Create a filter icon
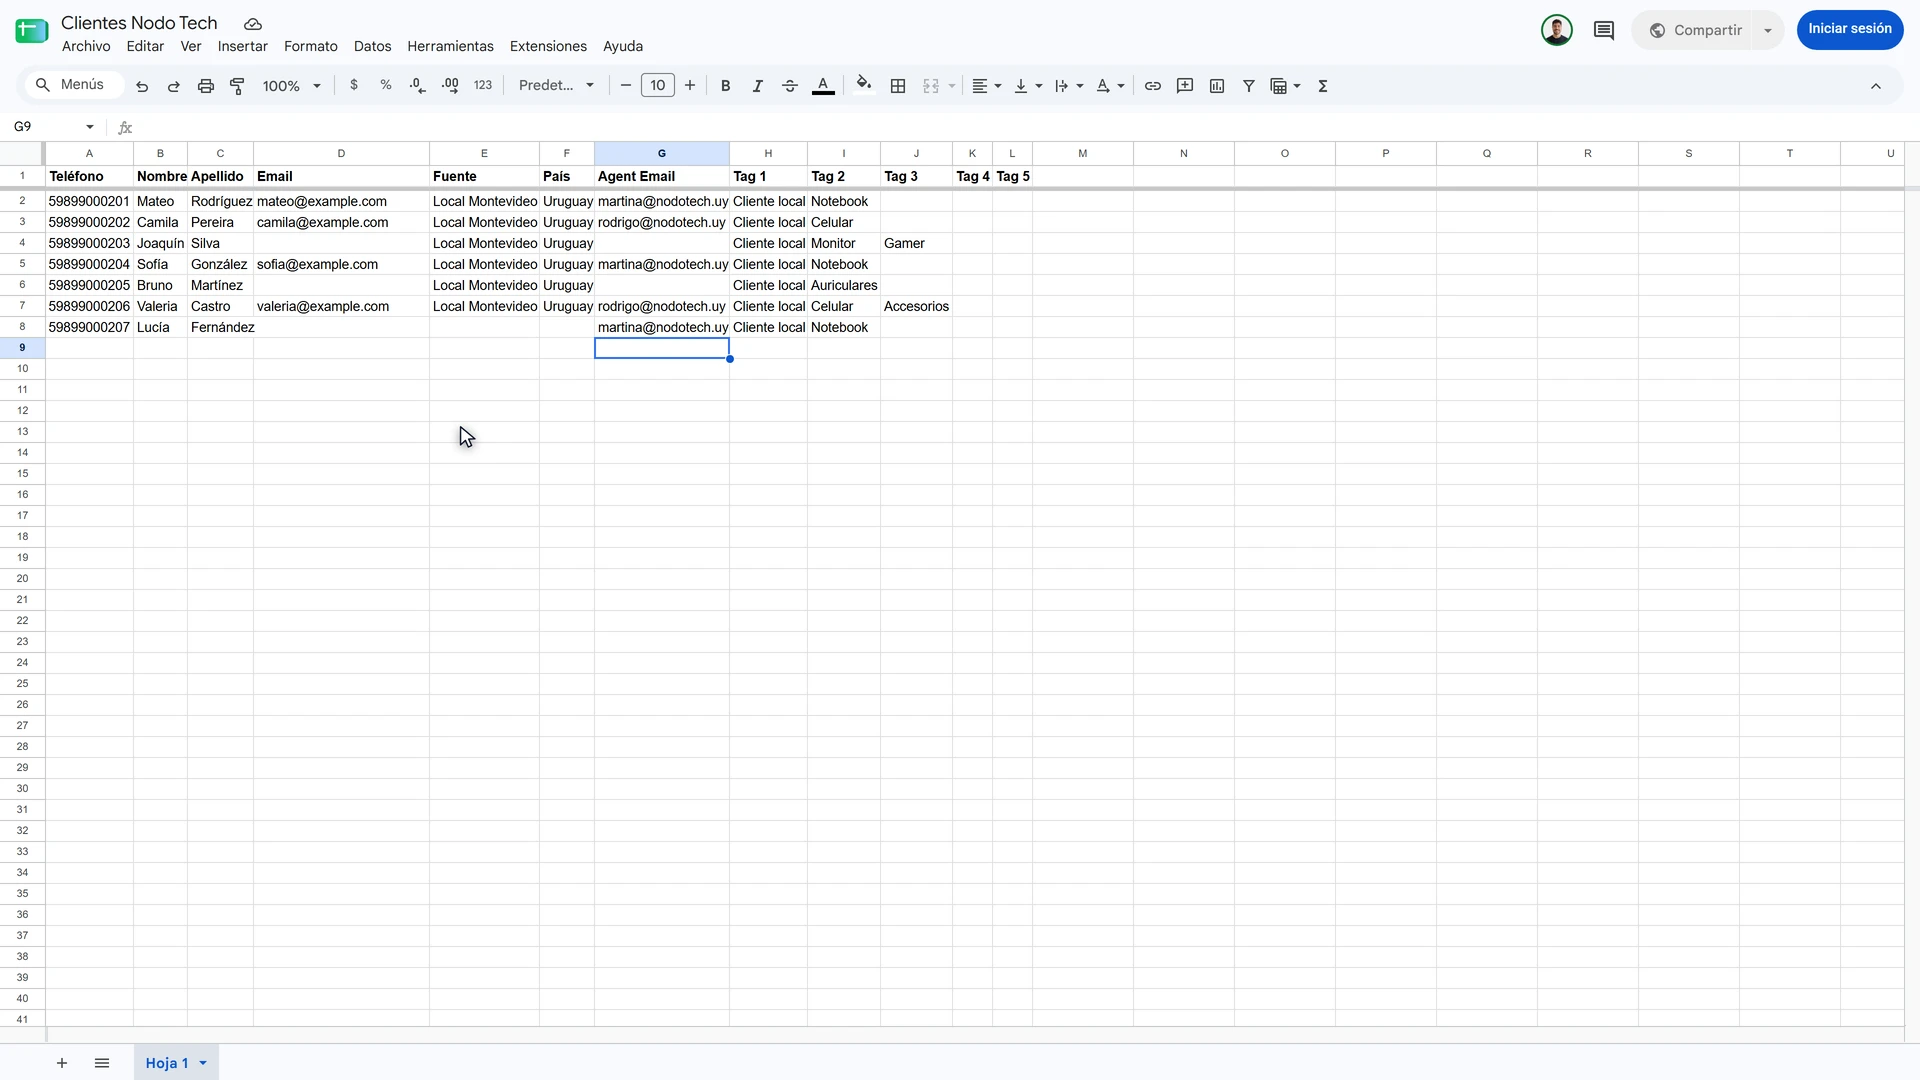Screen dimensions: 1920x1080 1249,86
